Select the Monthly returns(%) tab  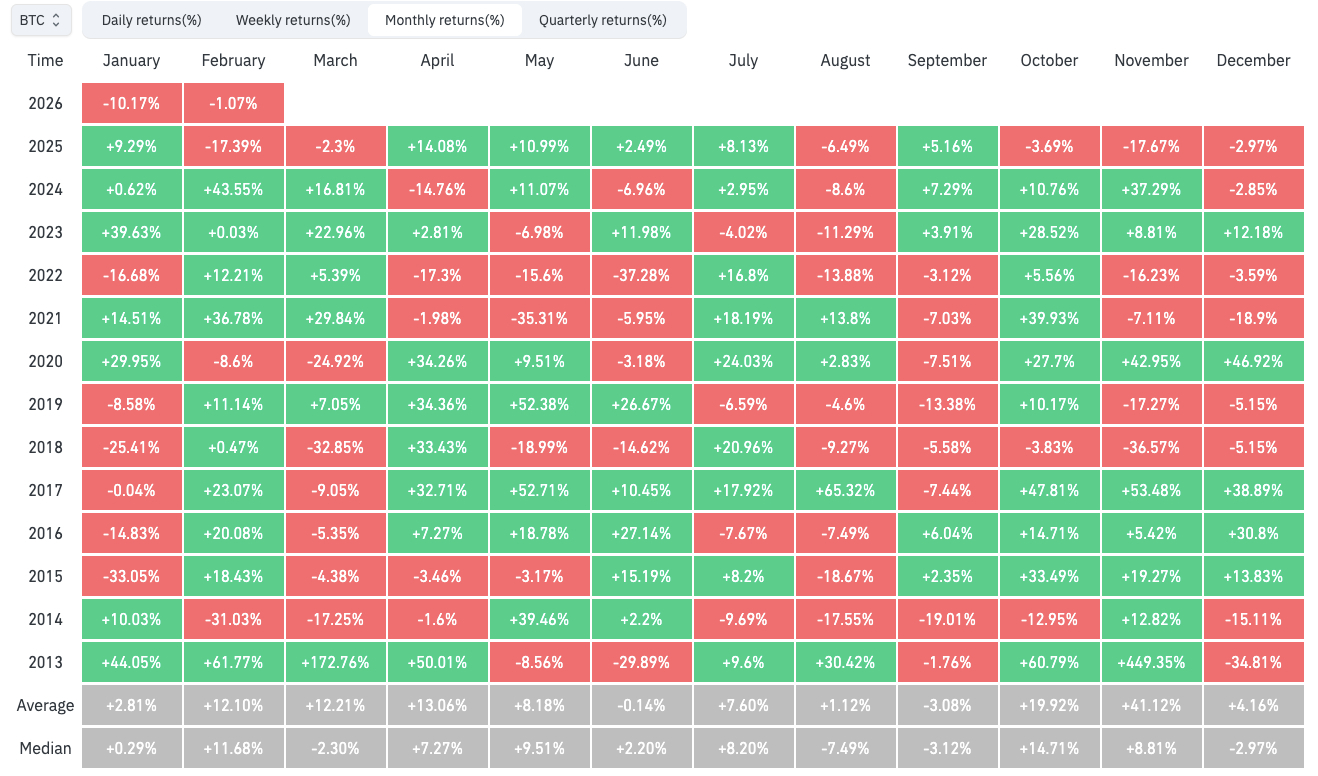pyautogui.click(x=445, y=20)
